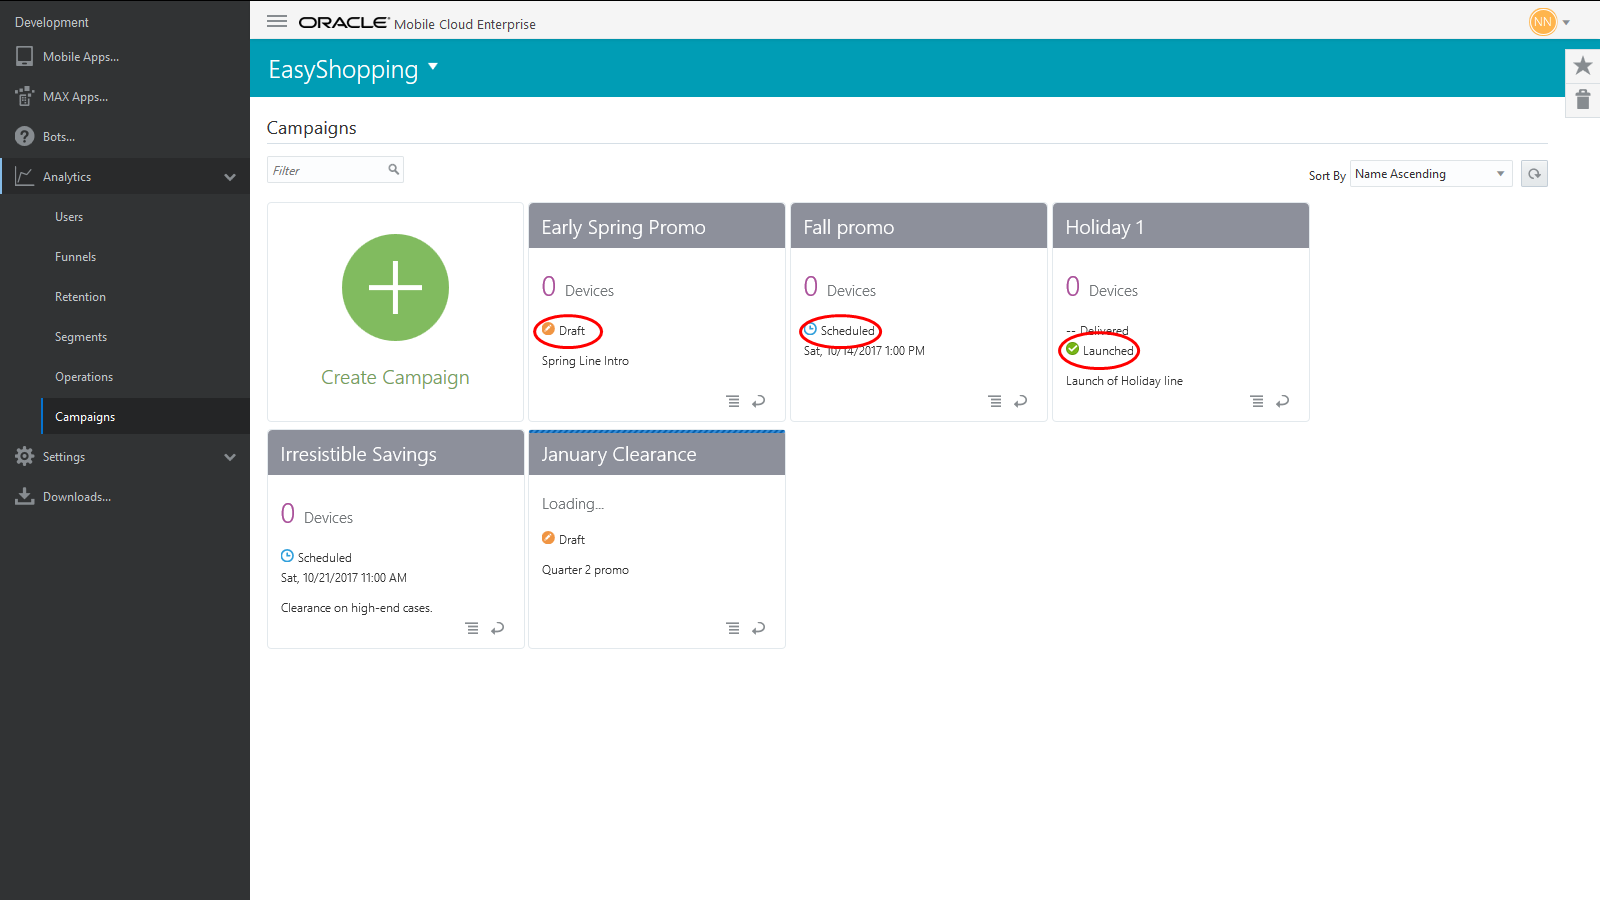
Task: Click the Create Campaign label
Action: [x=395, y=377]
